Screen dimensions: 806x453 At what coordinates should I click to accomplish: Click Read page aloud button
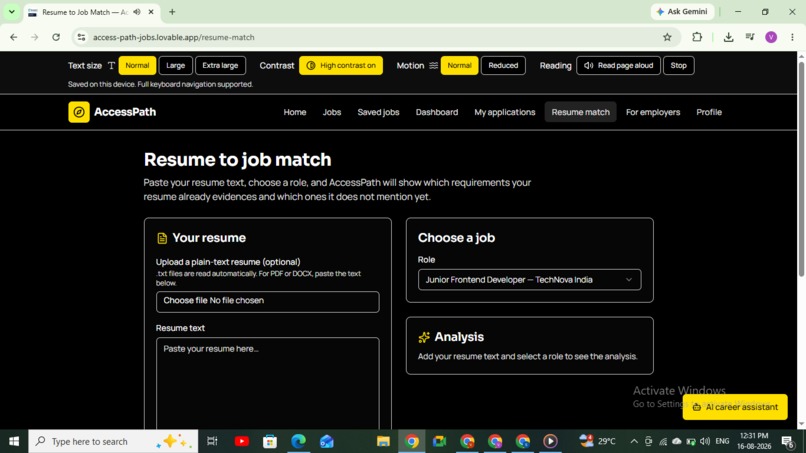tap(618, 65)
